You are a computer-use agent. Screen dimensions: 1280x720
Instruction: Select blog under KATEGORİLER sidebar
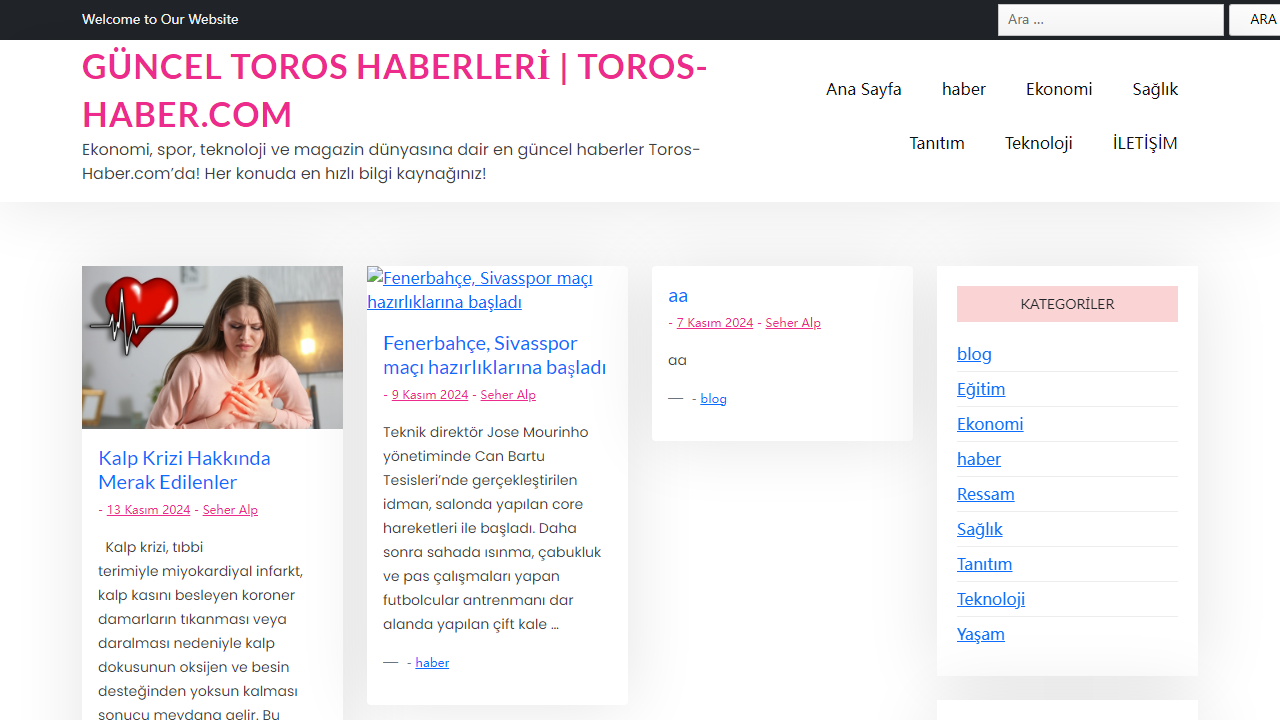[974, 353]
